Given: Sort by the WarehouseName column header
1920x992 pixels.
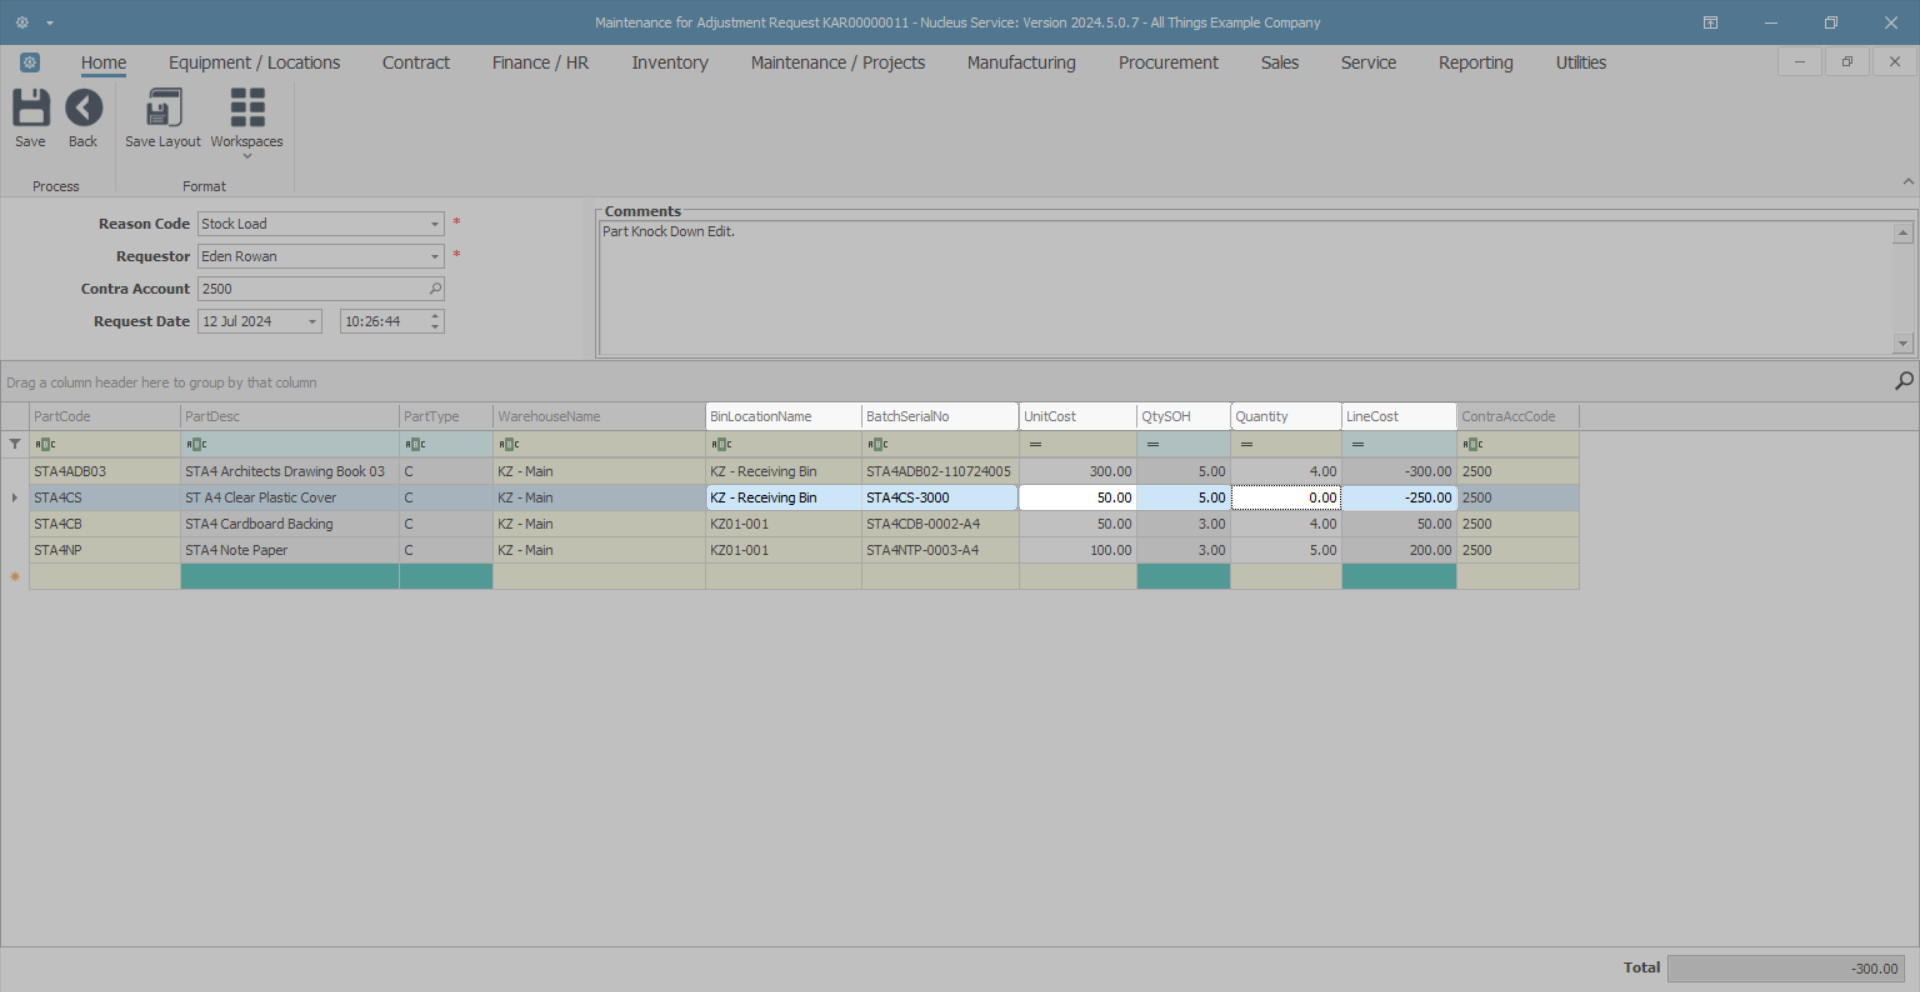Looking at the screenshot, I should click(598, 416).
